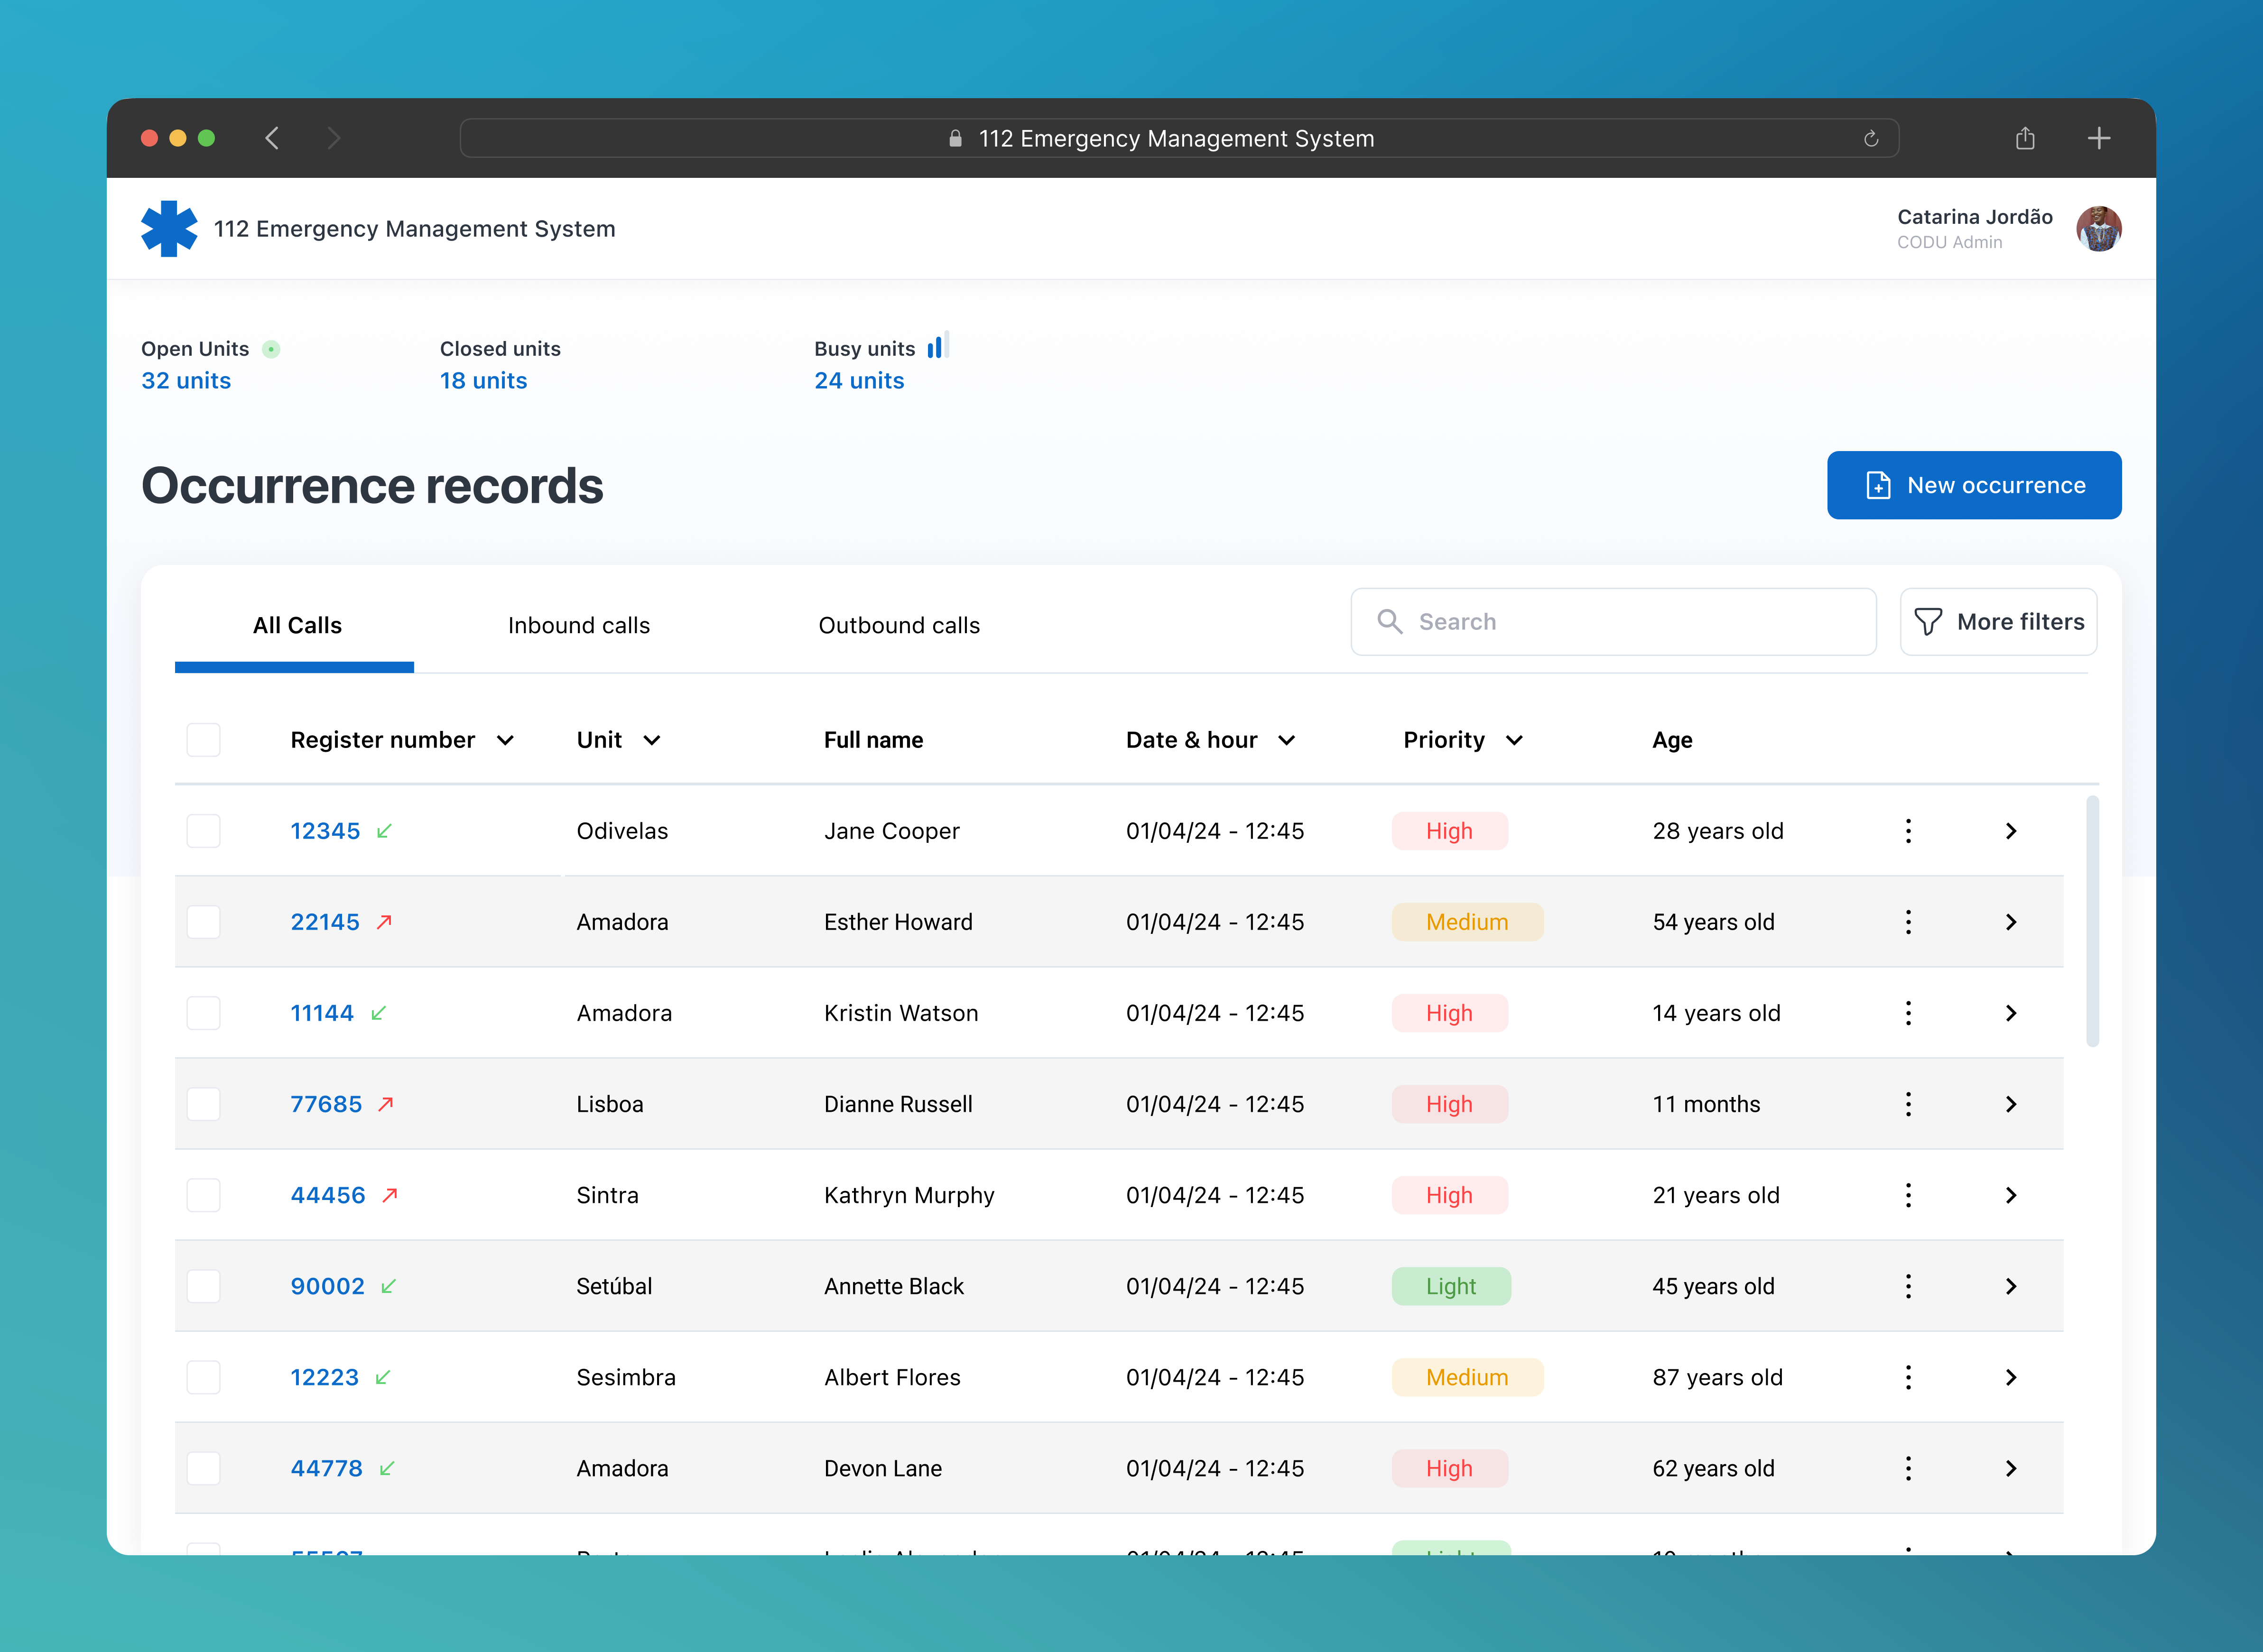2263x1652 pixels.
Task: Check the box for record 44456
Action: point(204,1195)
